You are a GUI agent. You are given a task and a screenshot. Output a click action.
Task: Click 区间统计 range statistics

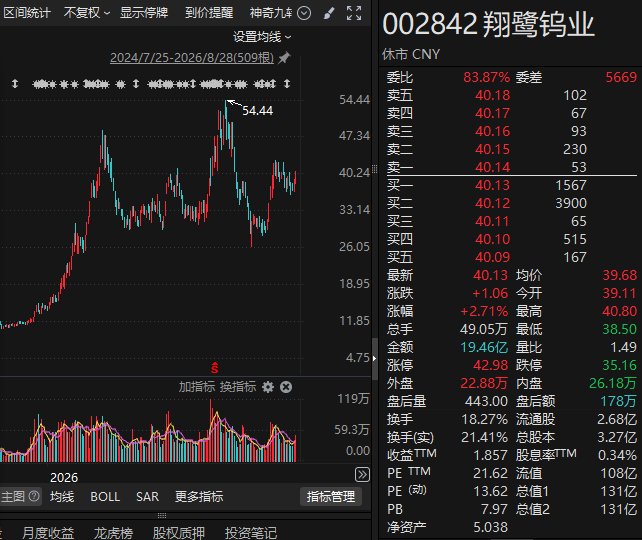click(27, 13)
